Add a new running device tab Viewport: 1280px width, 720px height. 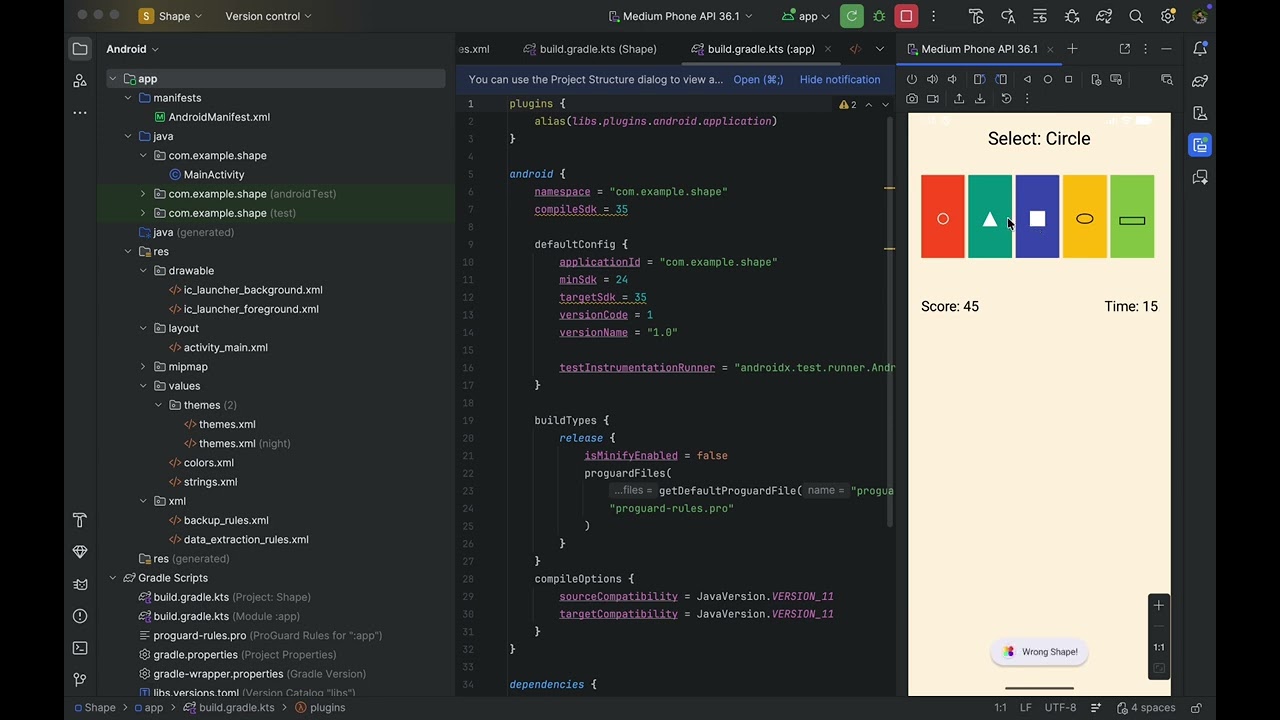1072,49
